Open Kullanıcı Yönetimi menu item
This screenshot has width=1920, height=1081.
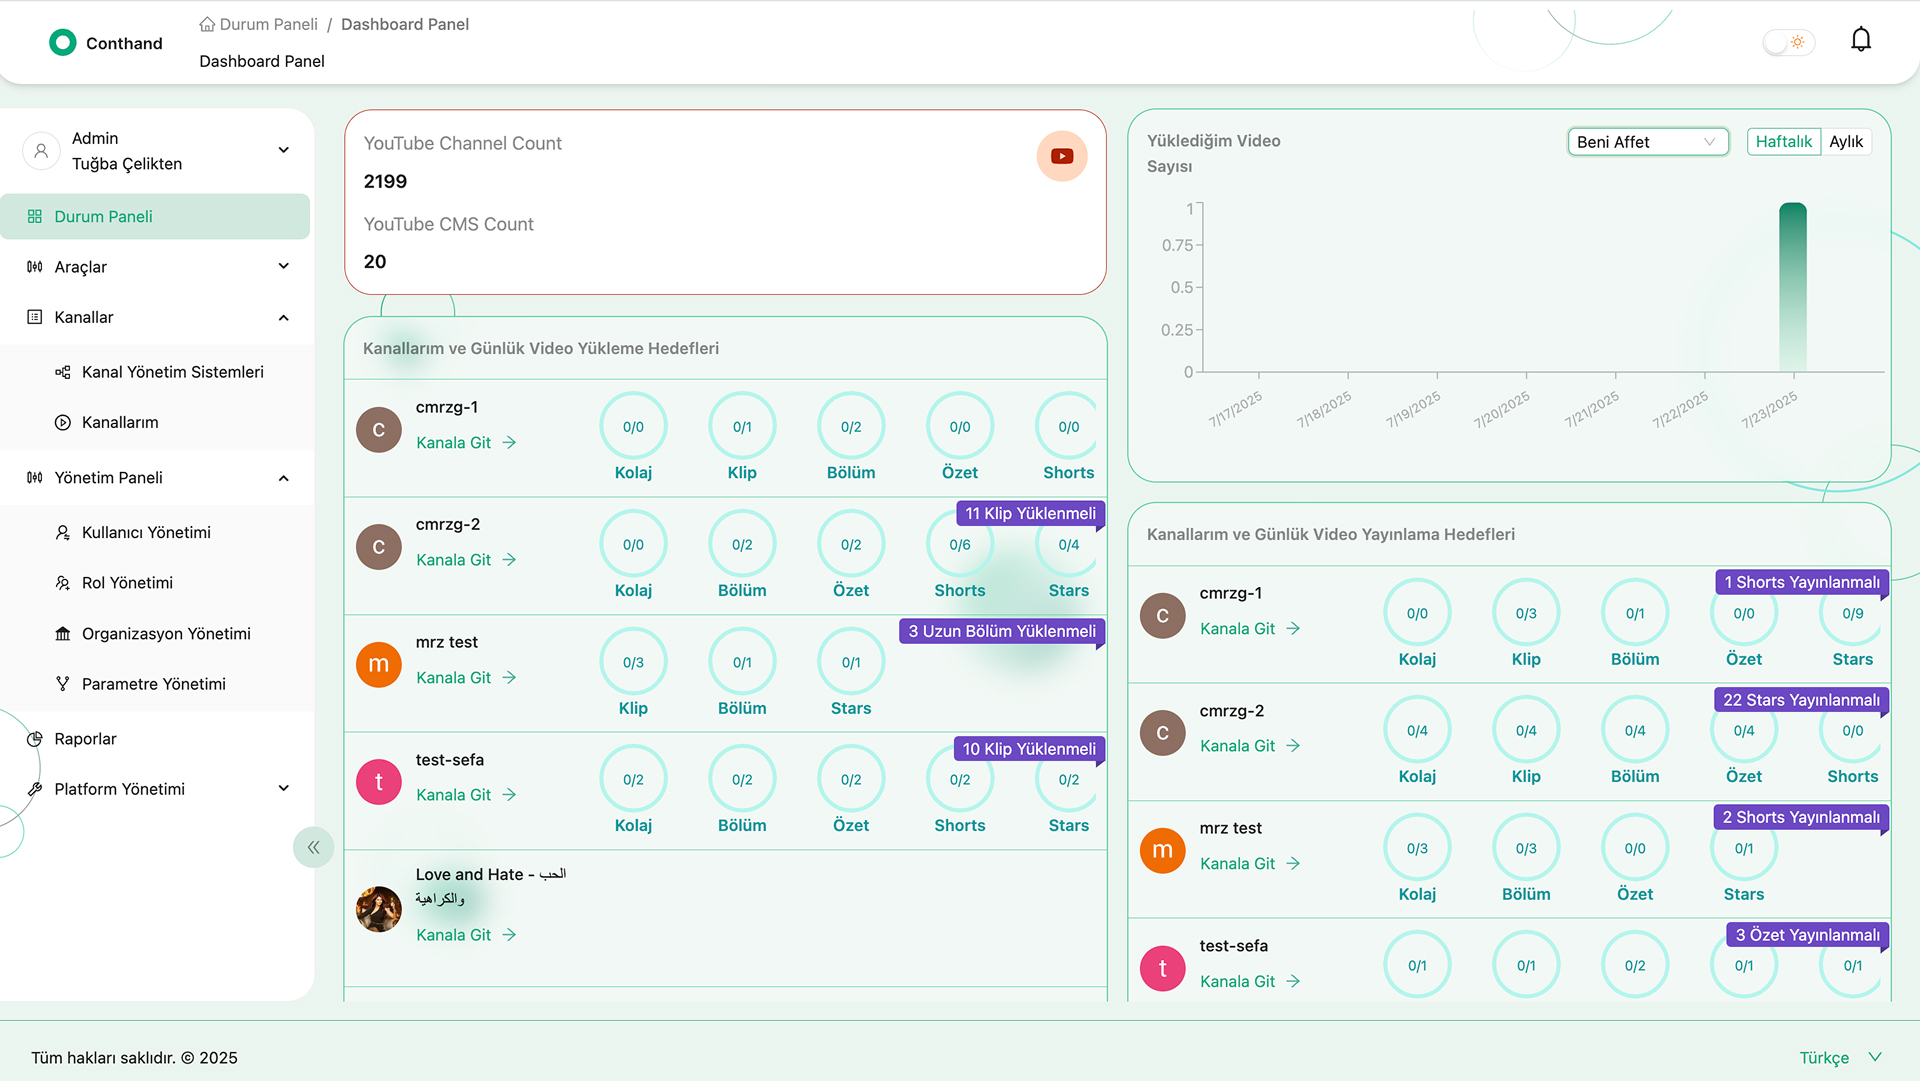[x=146, y=532]
